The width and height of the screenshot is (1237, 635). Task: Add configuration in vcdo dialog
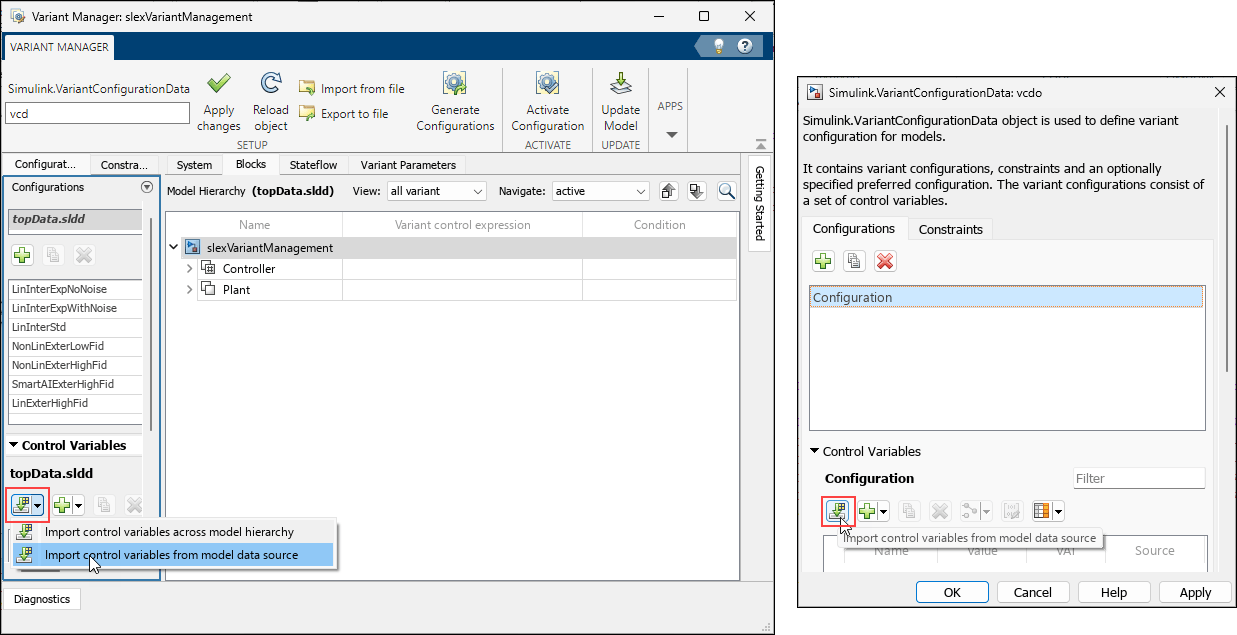(823, 261)
